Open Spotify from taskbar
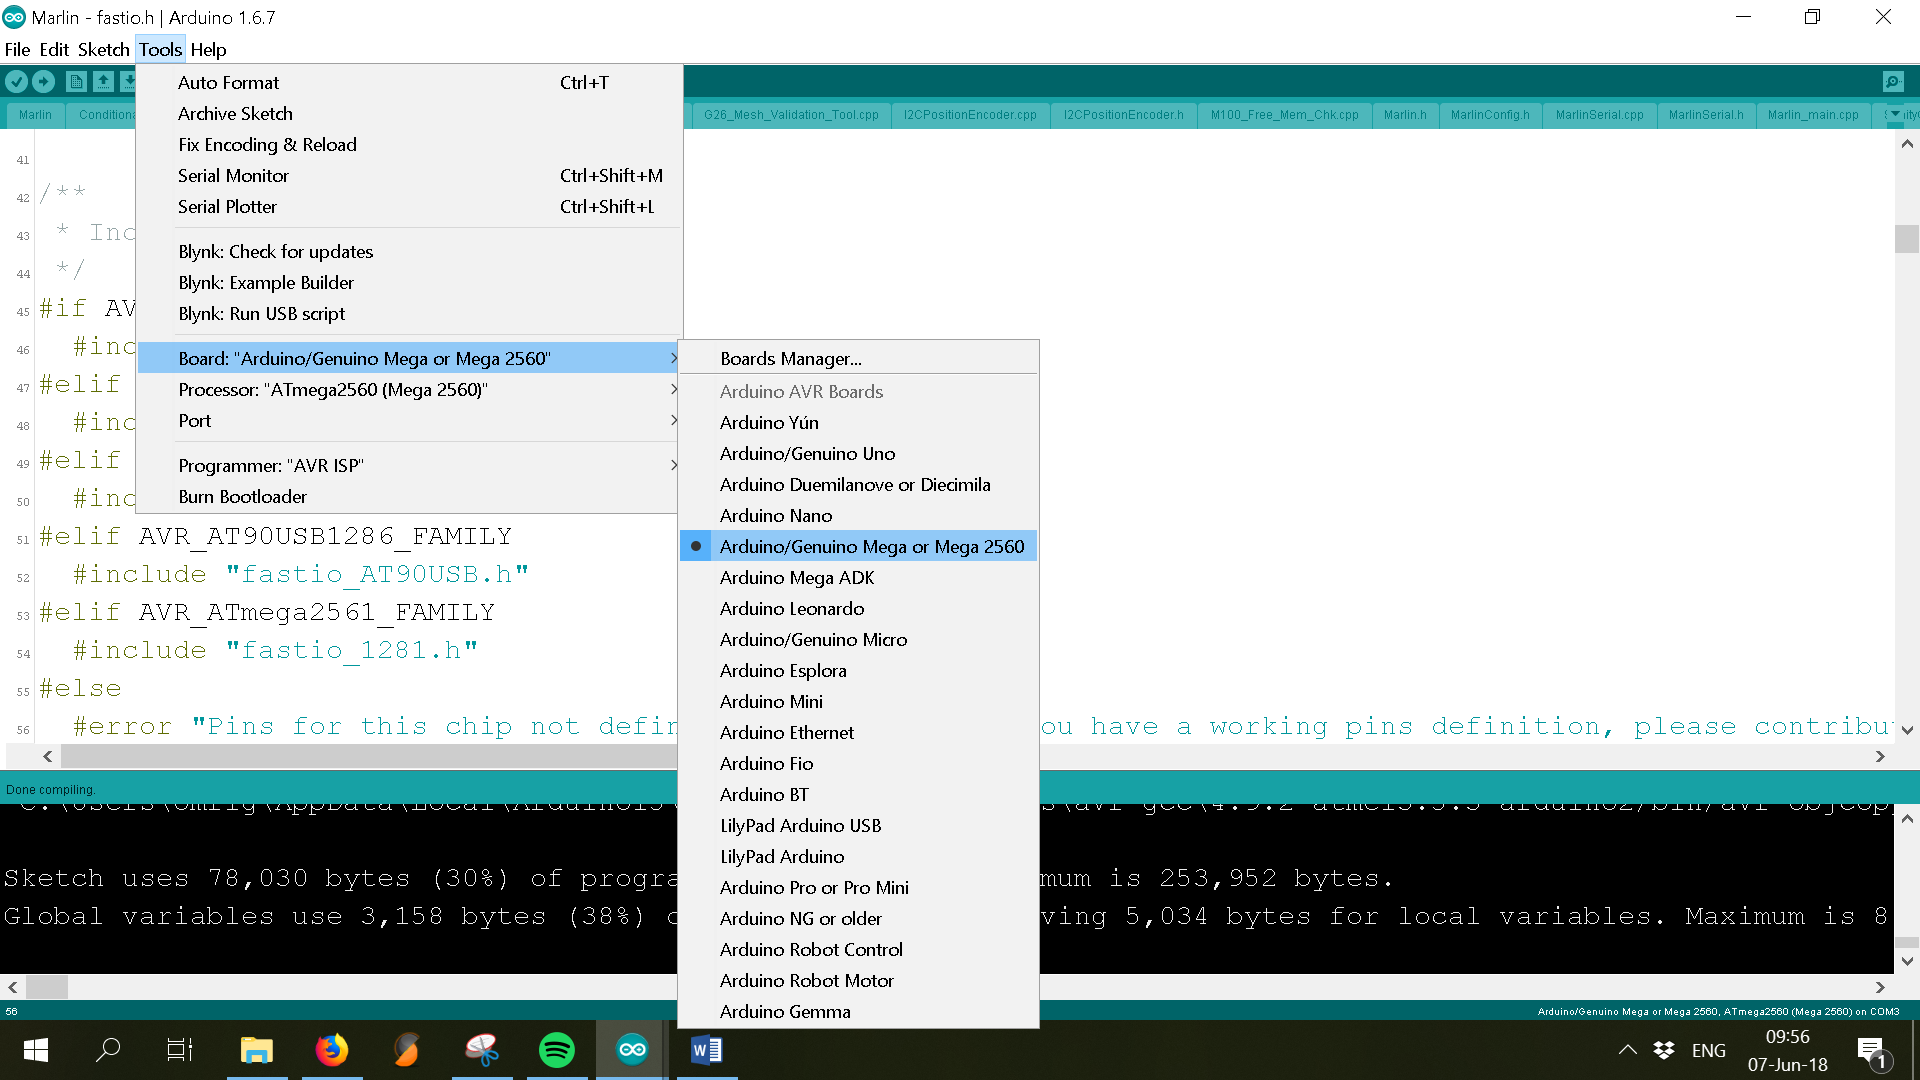The image size is (1920, 1080). [557, 1050]
